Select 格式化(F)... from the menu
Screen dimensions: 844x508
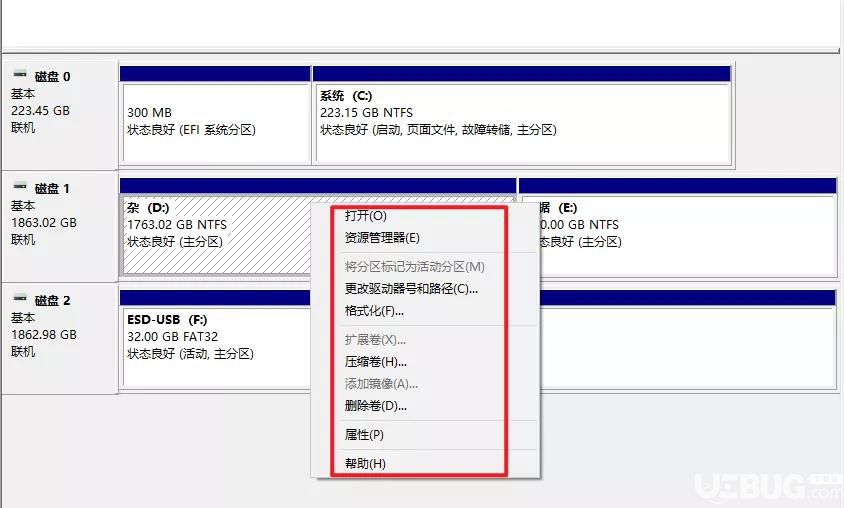coord(374,311)
